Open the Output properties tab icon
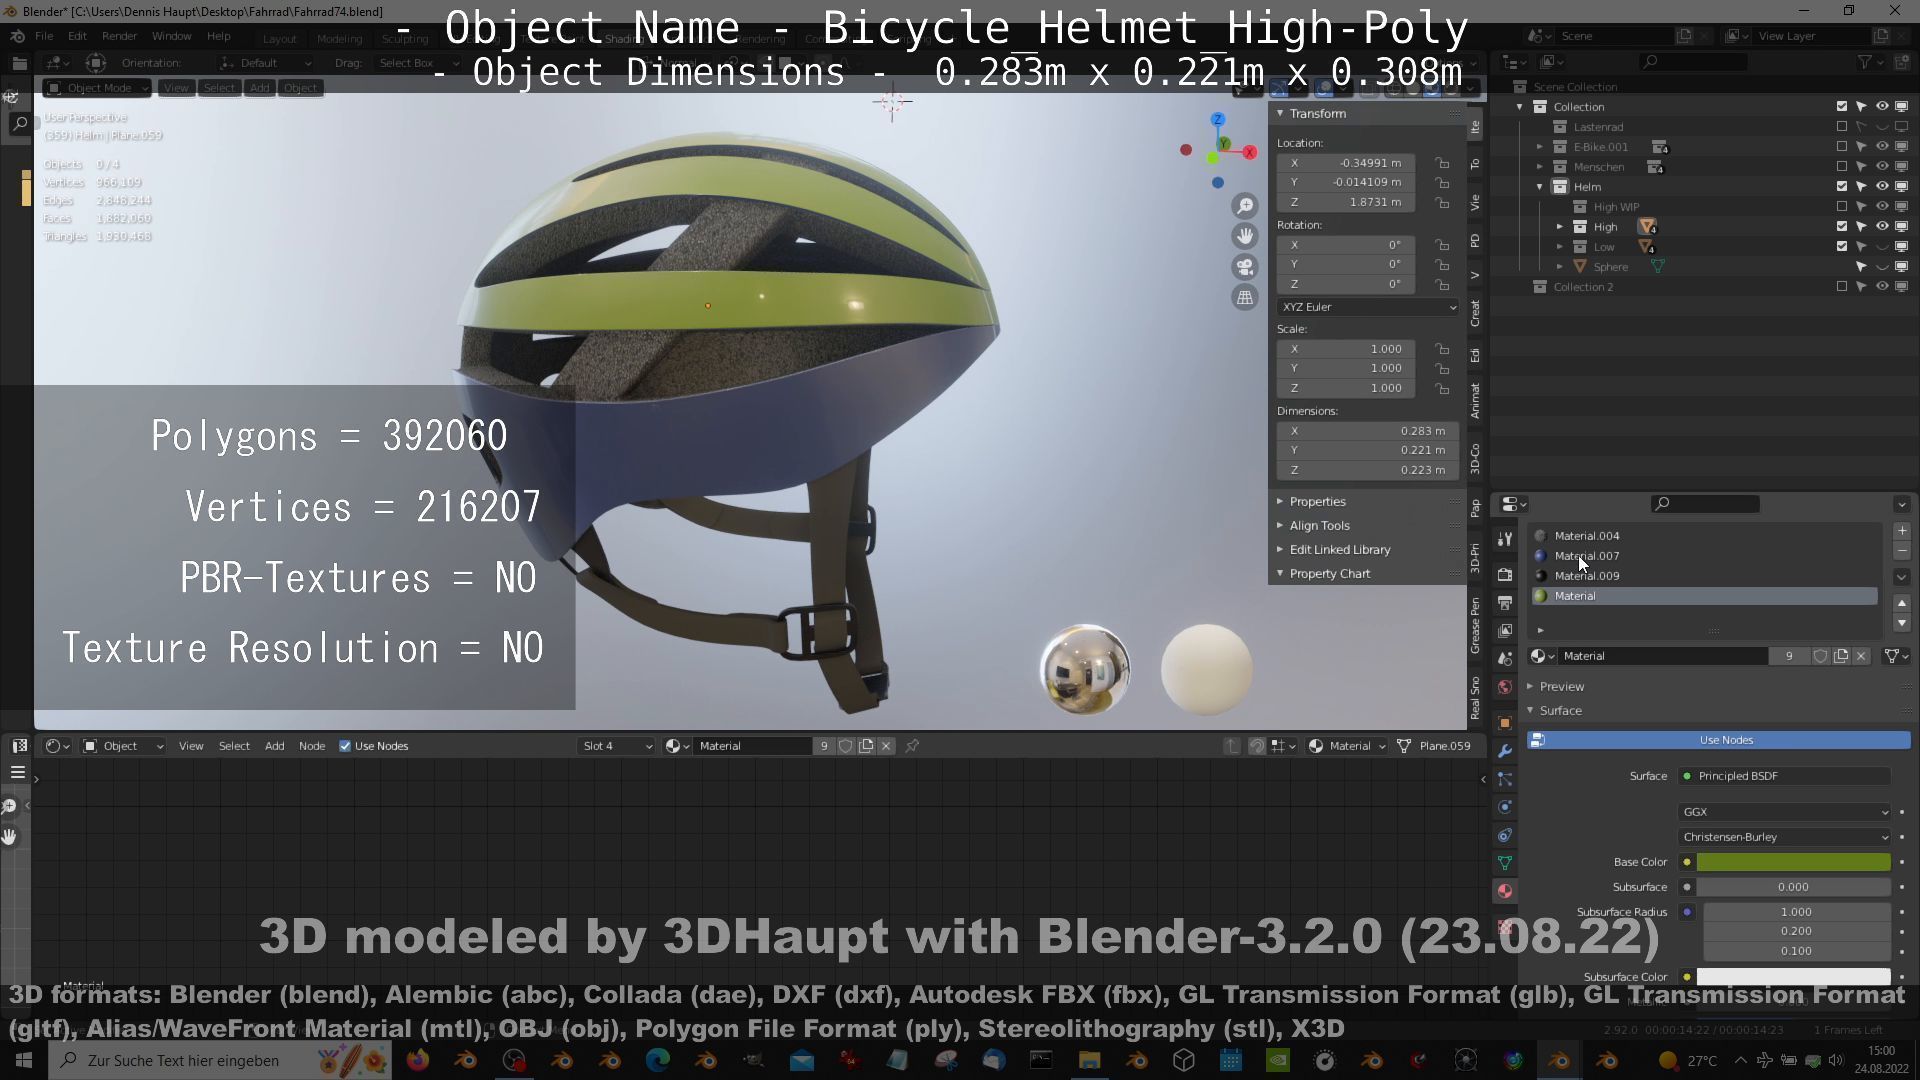The height and width of the screenshot is (1080, 1920). [1505, 603]
